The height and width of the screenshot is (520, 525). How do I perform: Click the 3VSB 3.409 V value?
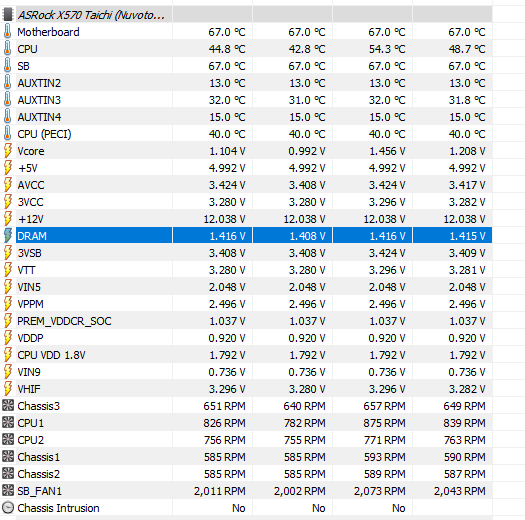[467, 253]
